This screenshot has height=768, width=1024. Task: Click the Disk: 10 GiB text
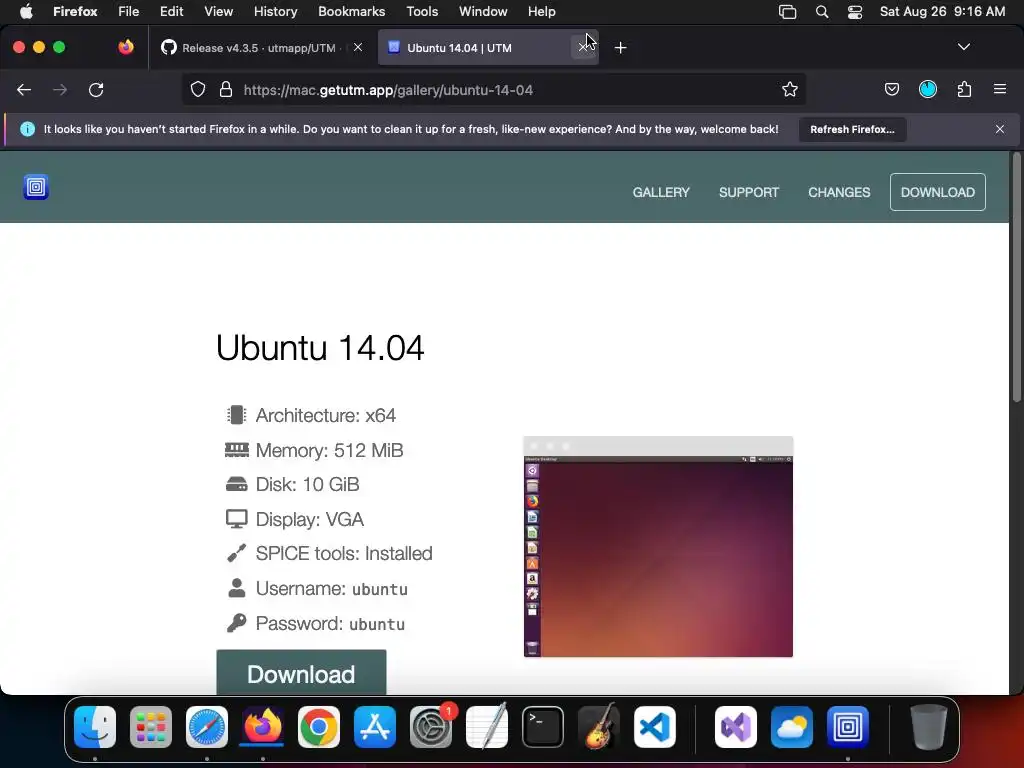307,485
